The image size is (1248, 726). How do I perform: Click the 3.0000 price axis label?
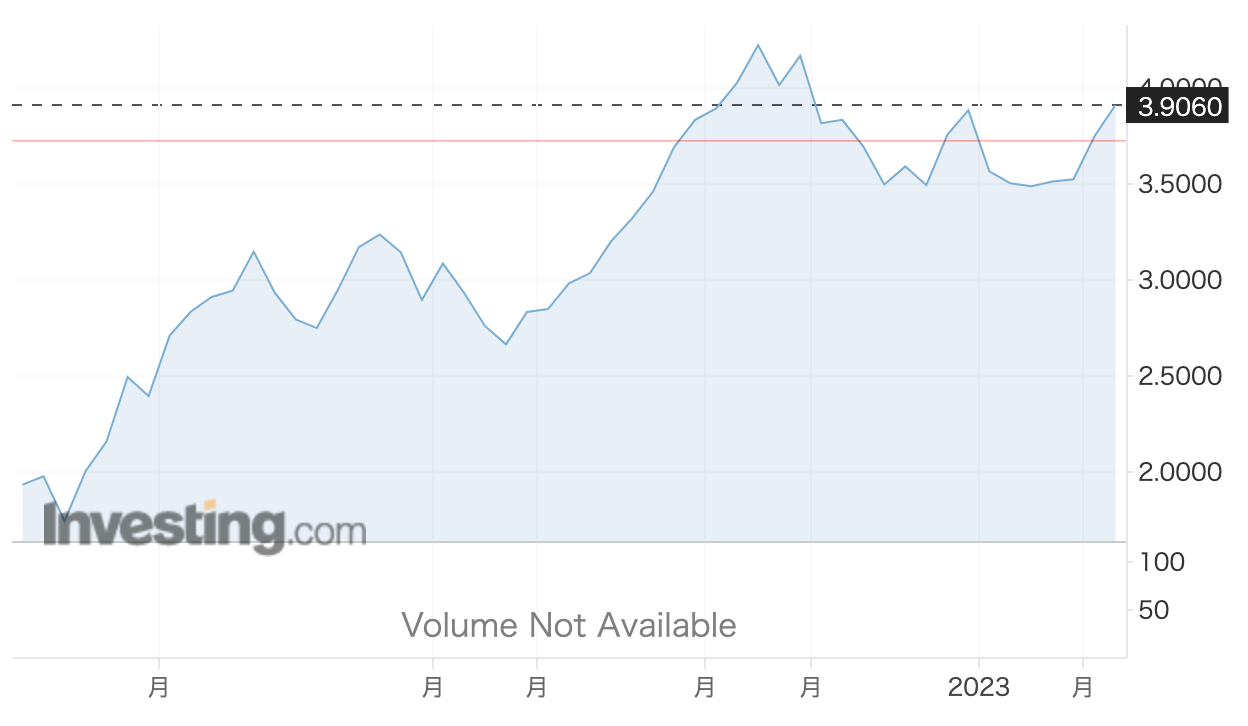pos(1180,281)
